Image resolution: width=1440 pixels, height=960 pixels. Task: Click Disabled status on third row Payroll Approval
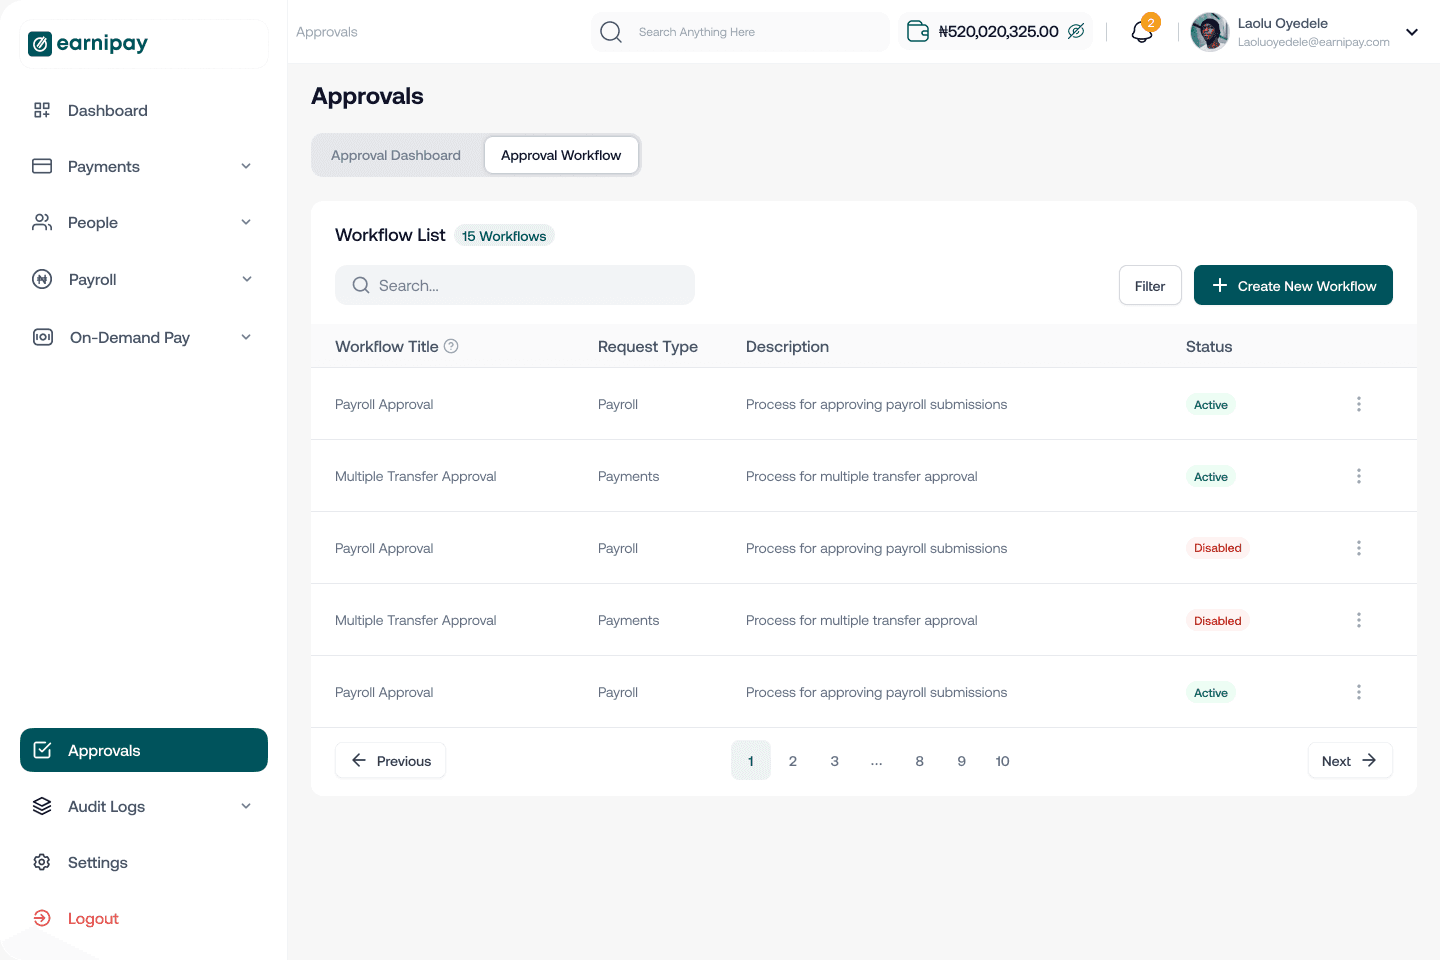point(1218,548)
